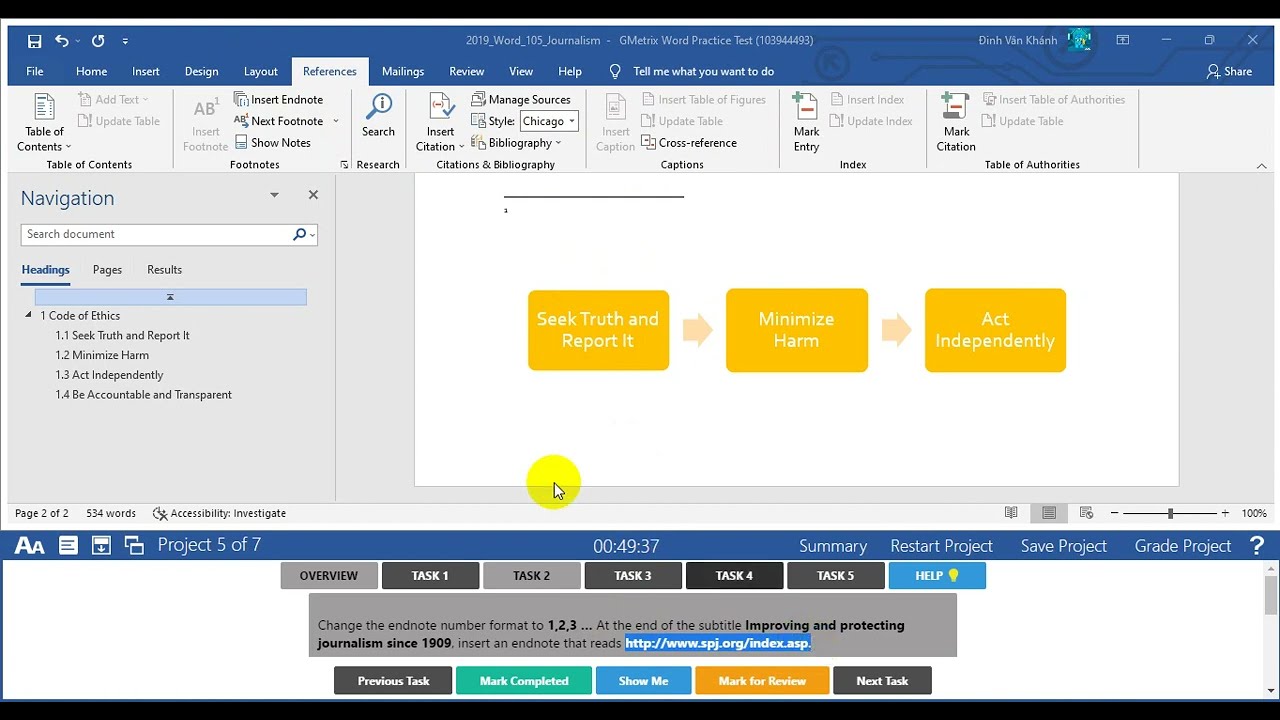Click the 100% zoom level
Image resolution: width=1280 pixels, height=720 pixels.
tap(1254, 513)
